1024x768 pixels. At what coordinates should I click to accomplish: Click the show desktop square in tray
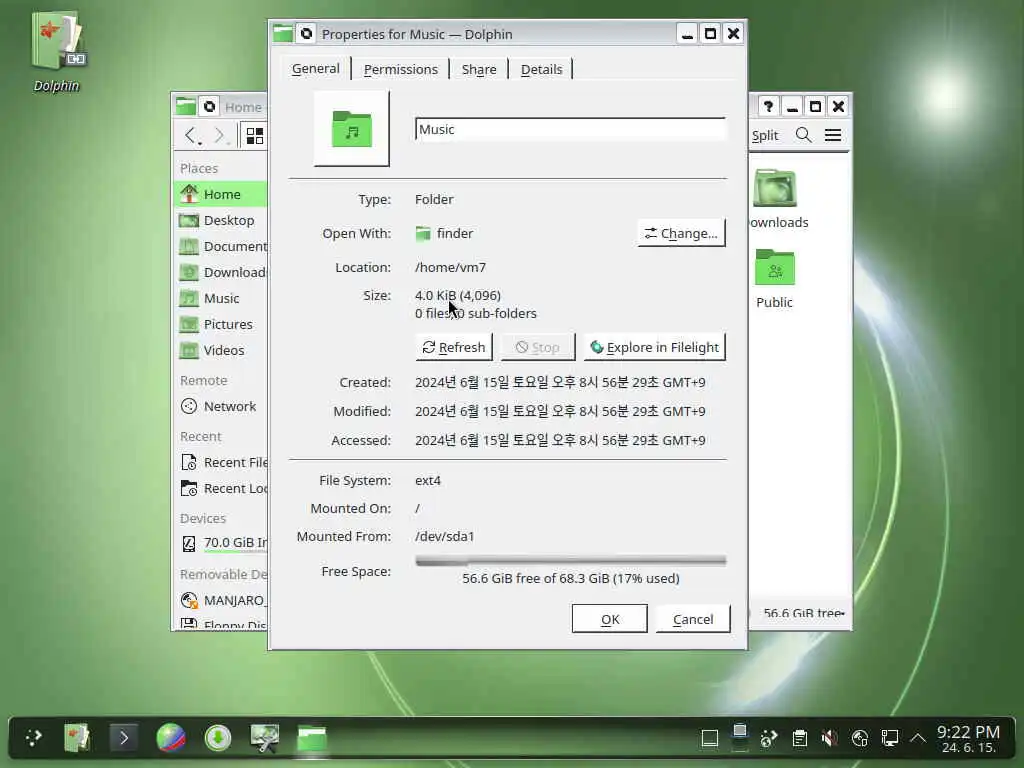click(x=710, y=739)
